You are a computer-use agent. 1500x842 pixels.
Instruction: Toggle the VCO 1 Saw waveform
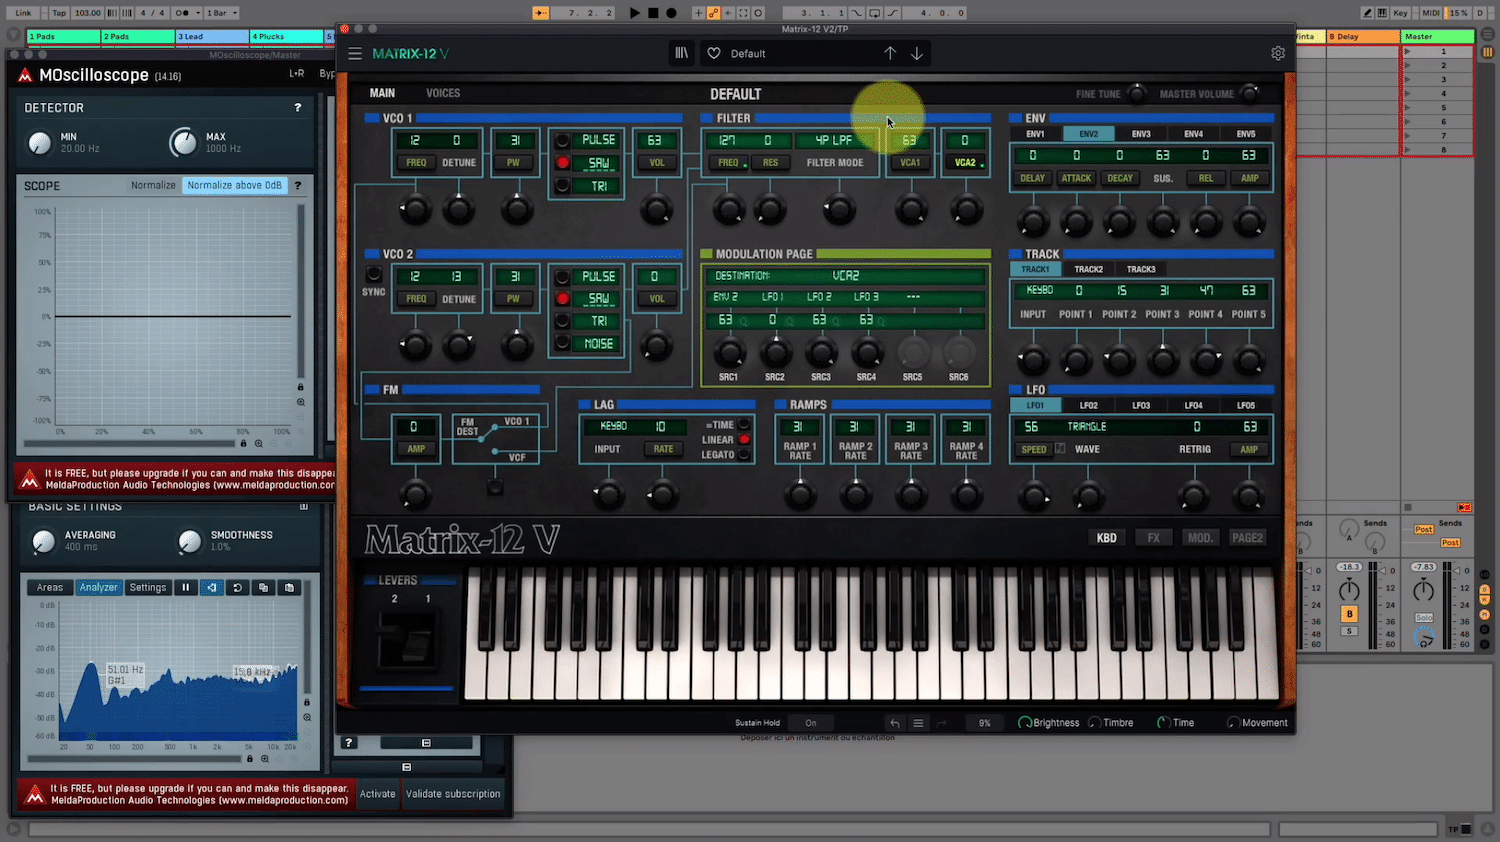563,163
